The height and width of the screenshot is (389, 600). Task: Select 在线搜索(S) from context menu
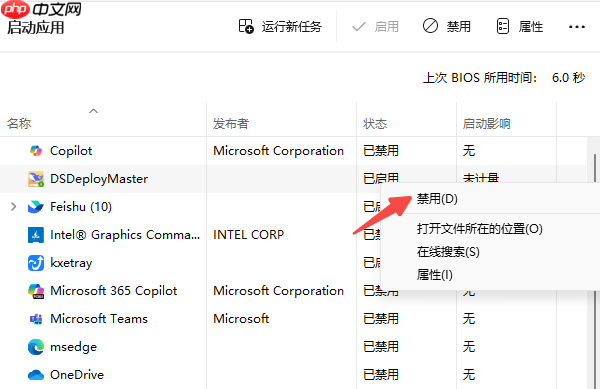click(x=448, y=252)
